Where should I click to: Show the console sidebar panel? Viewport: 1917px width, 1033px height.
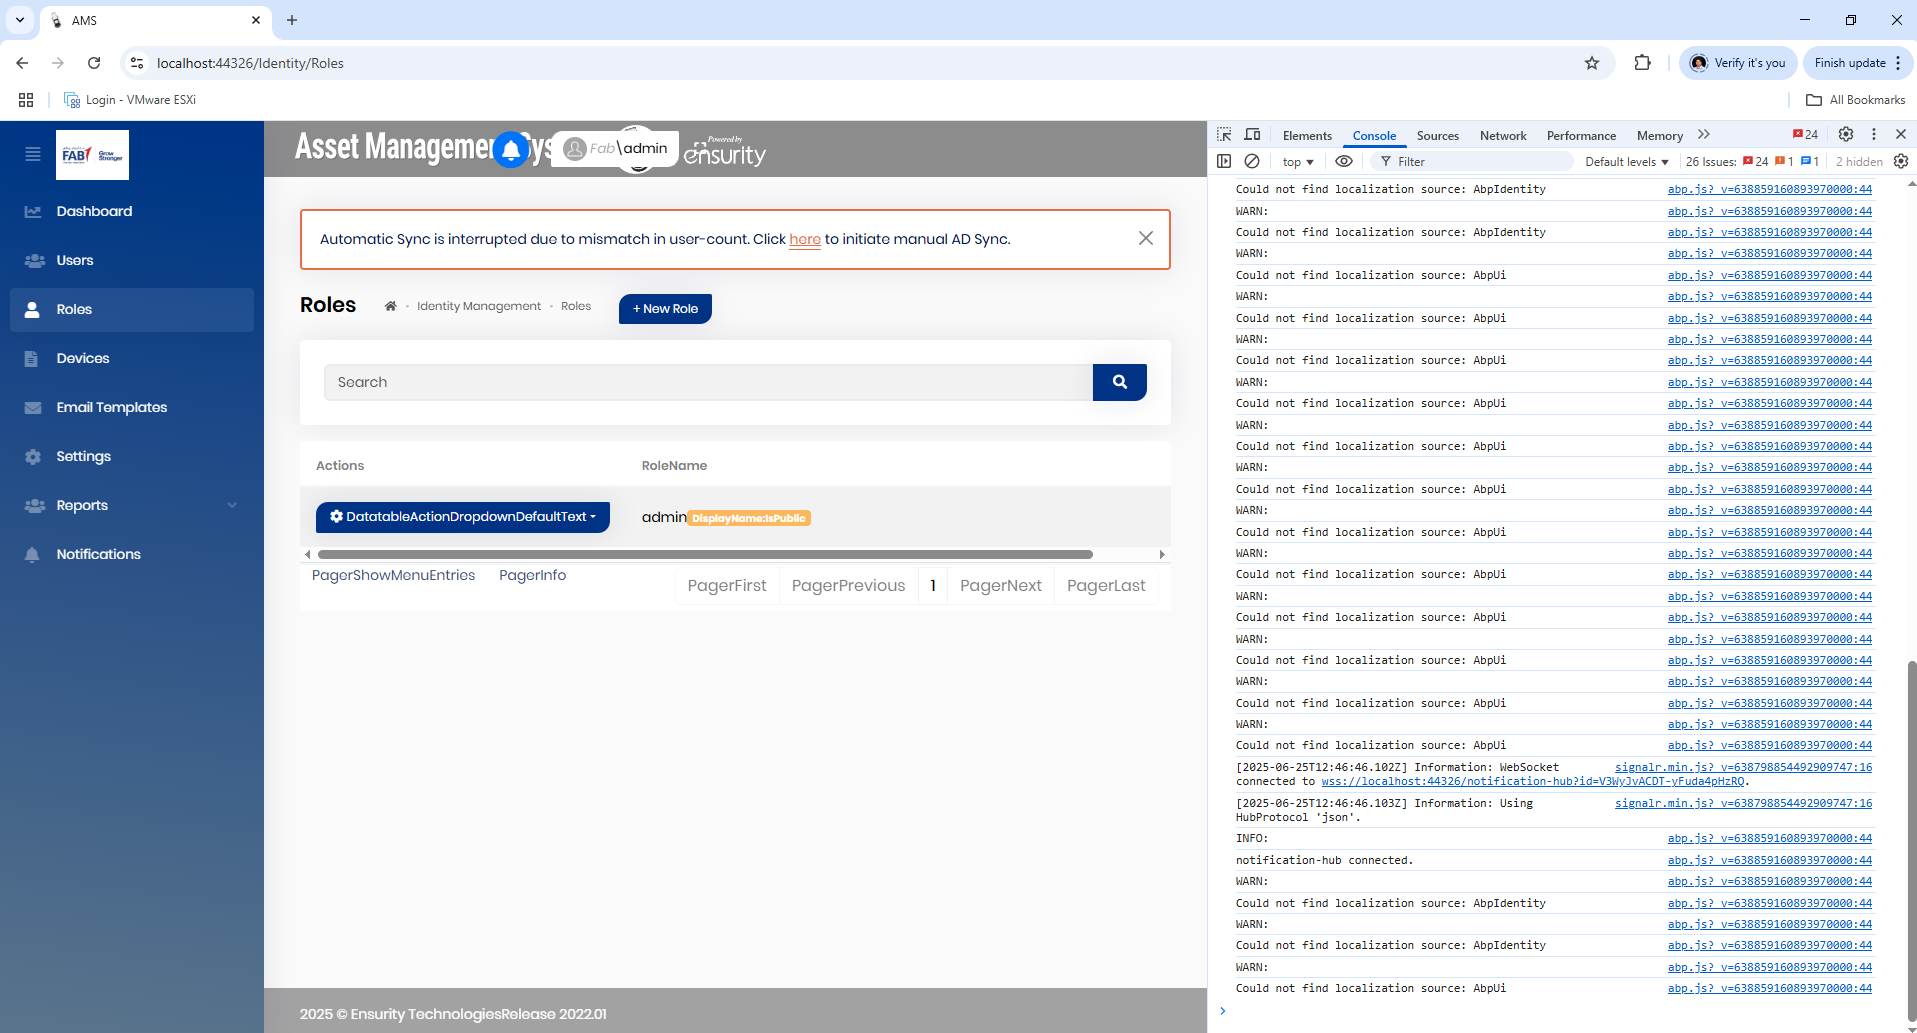[1224, 161]
